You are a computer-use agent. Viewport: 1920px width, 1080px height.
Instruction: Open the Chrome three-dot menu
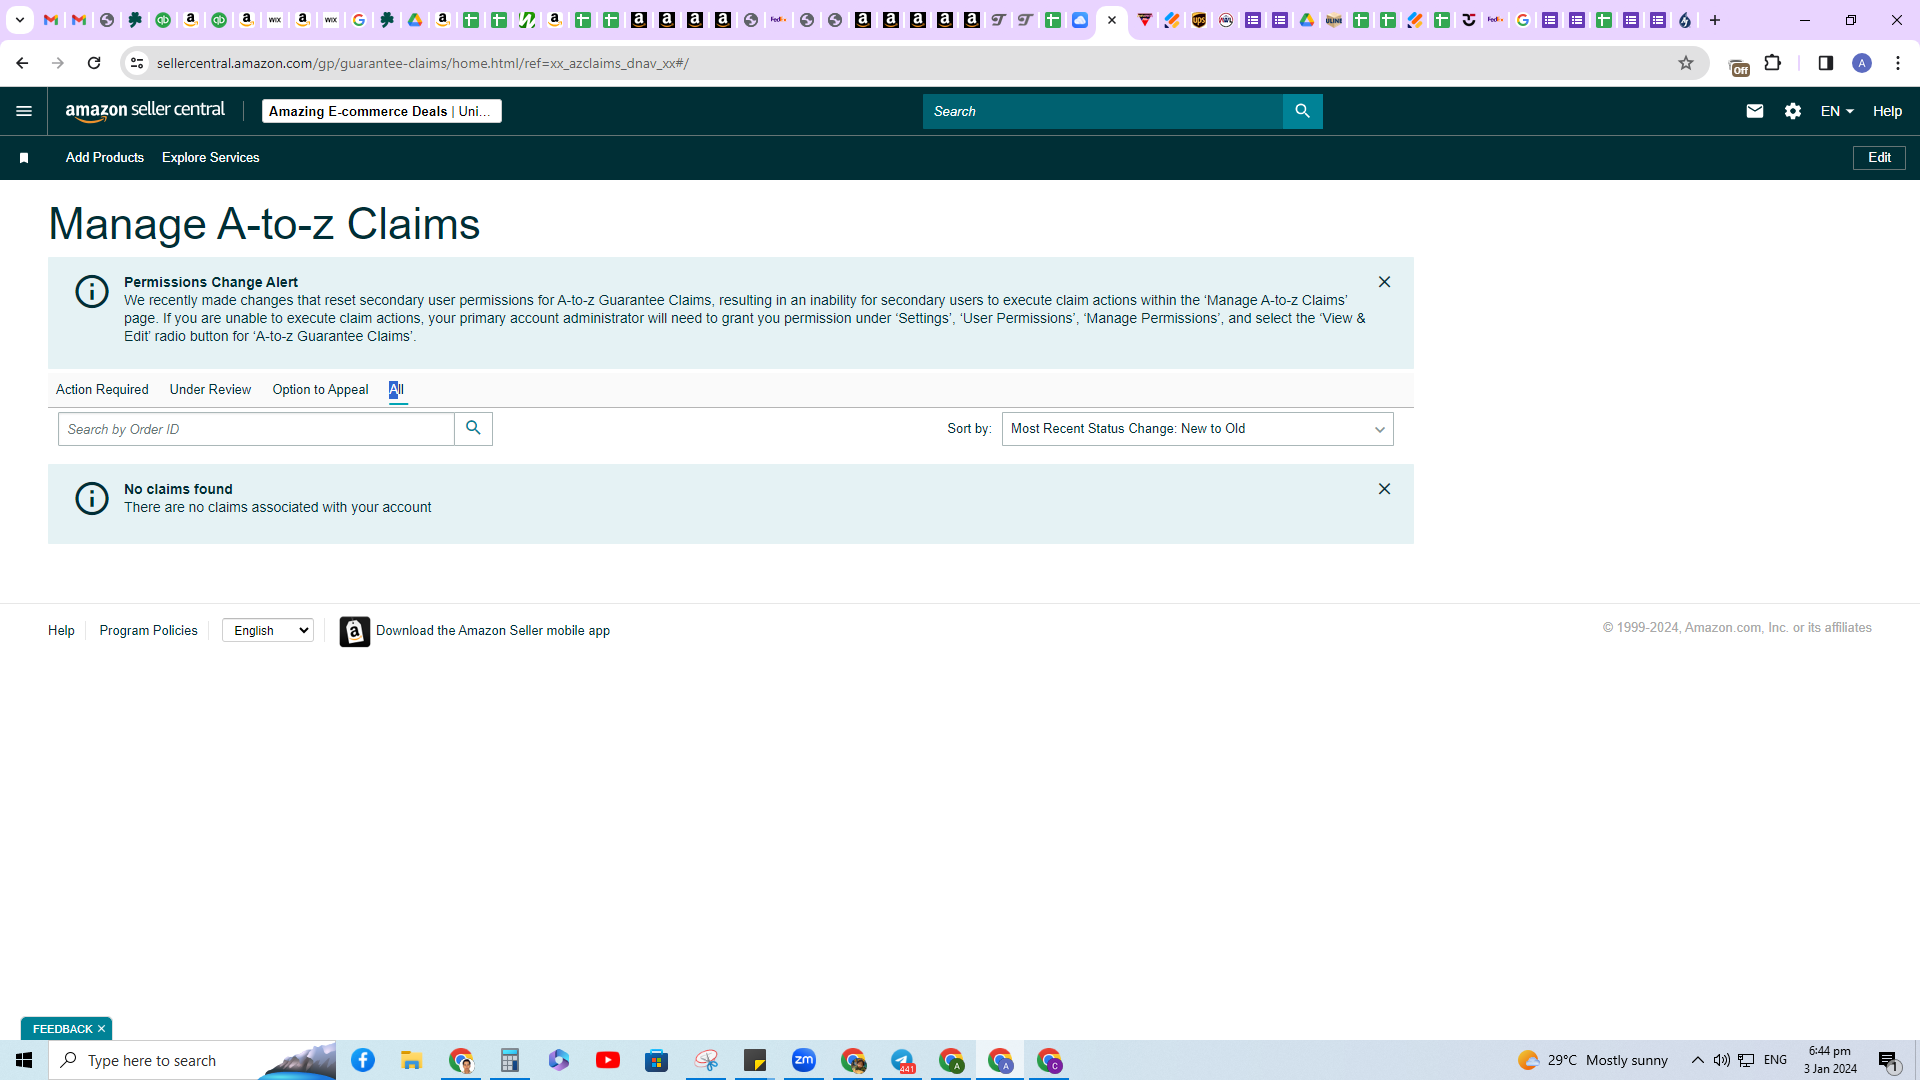[1898, 63]
